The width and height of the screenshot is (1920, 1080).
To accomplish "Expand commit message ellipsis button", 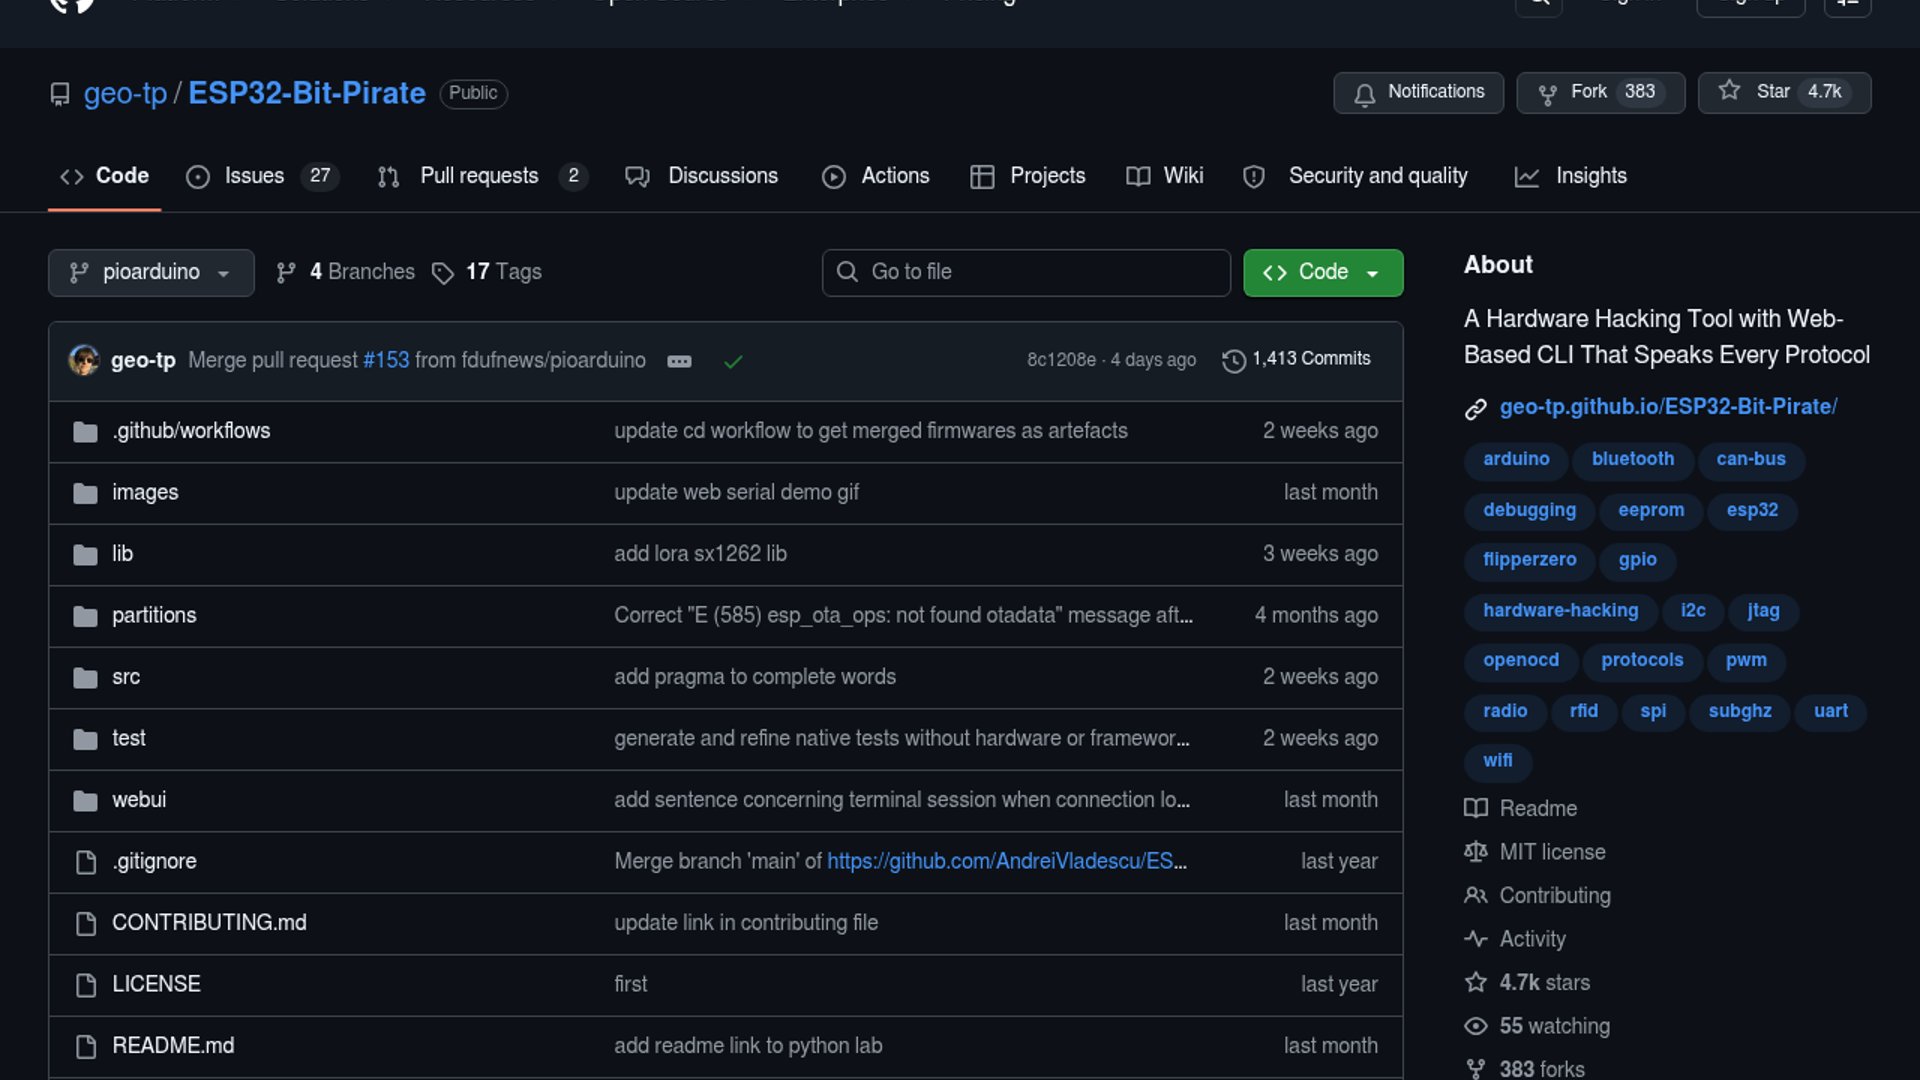I will point(679,361).
